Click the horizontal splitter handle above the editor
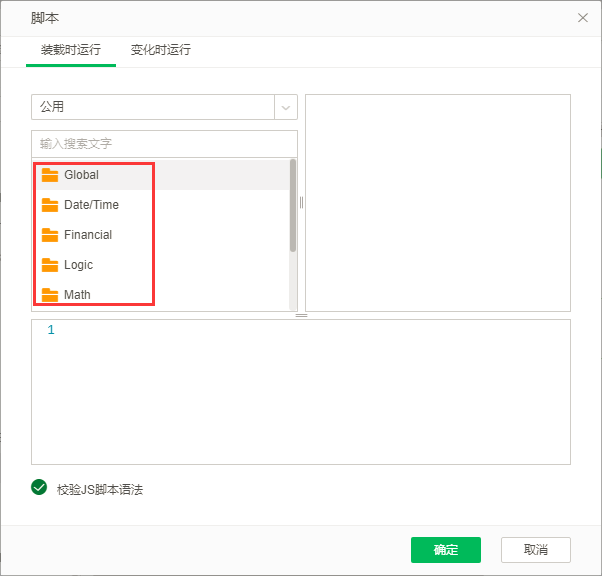The image size is (602, 576). pos(301,315)
